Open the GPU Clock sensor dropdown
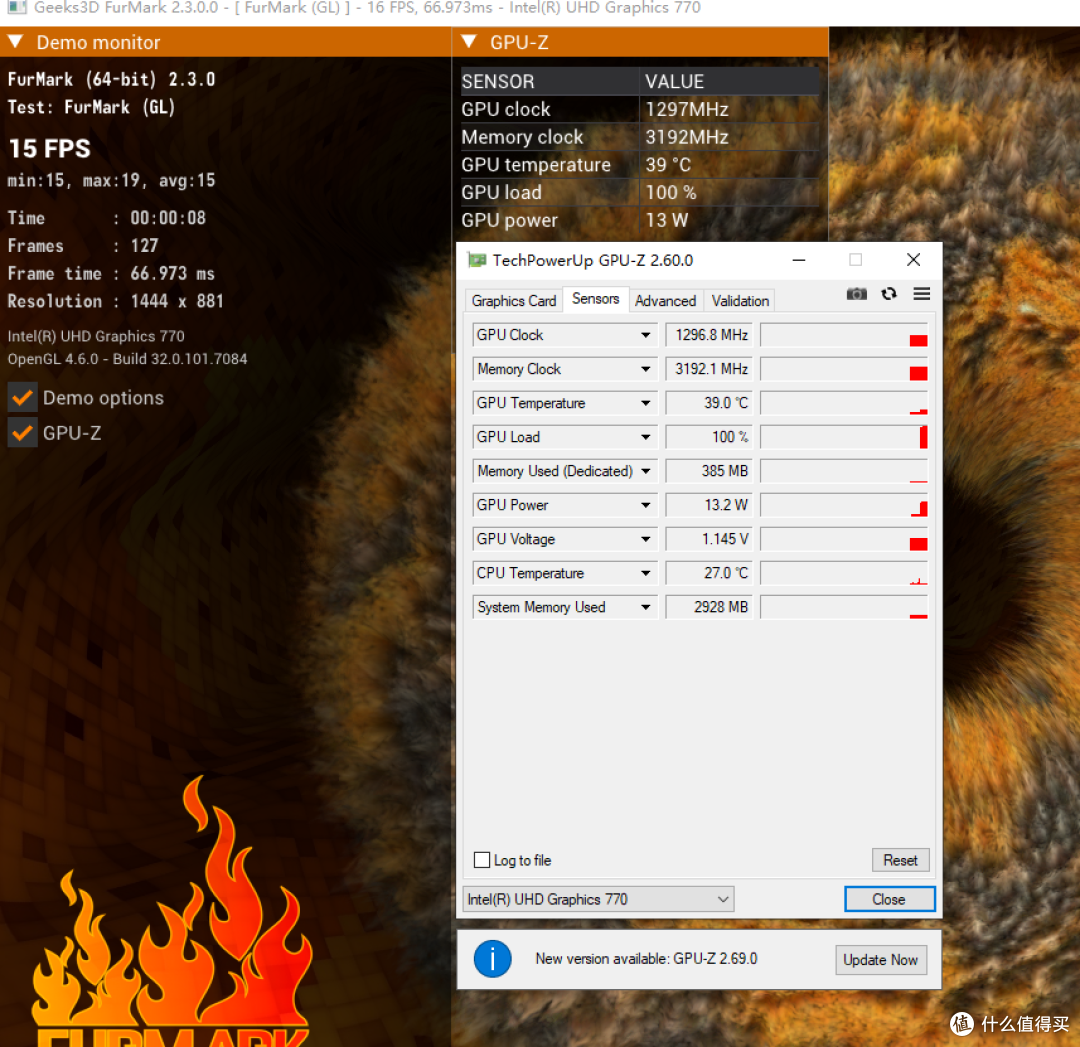The image size is (1080, 1047). pyautogui.click(x=645, y=335)
